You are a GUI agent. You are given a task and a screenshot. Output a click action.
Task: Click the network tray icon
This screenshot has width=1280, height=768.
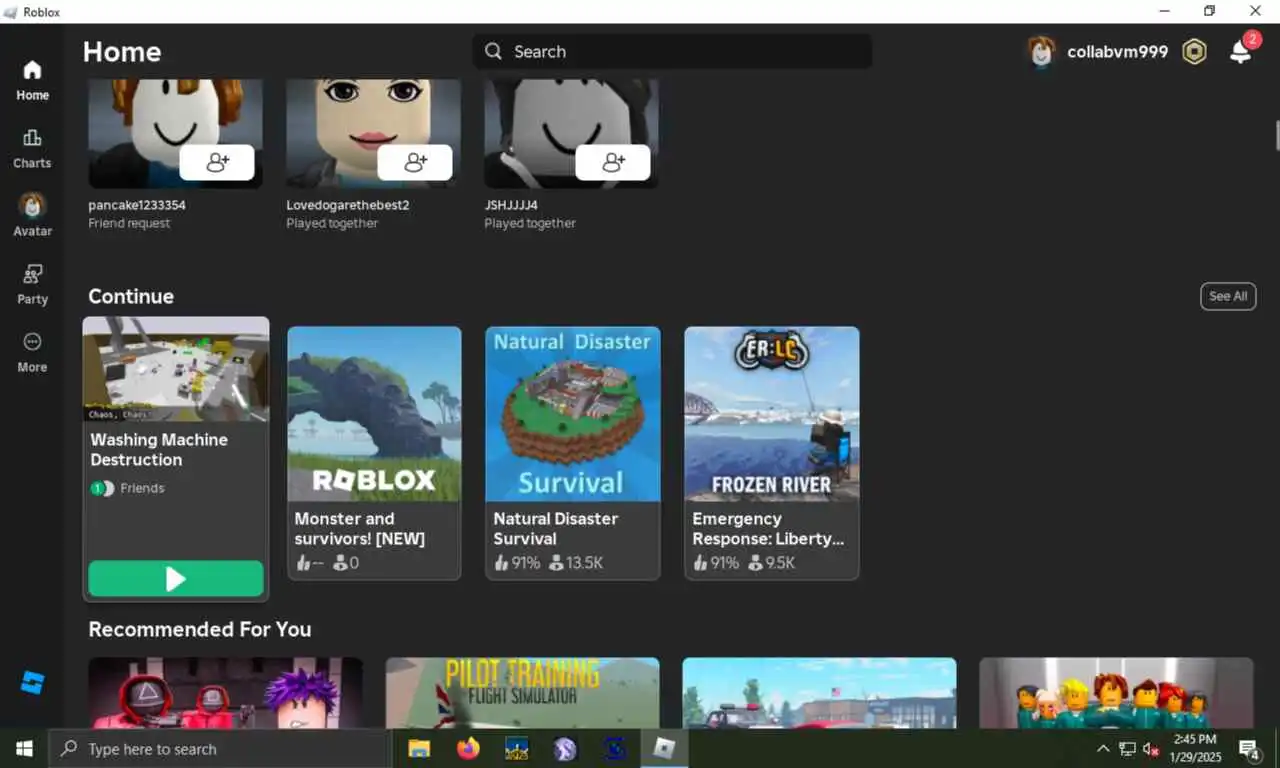[x=1127, y=749]
